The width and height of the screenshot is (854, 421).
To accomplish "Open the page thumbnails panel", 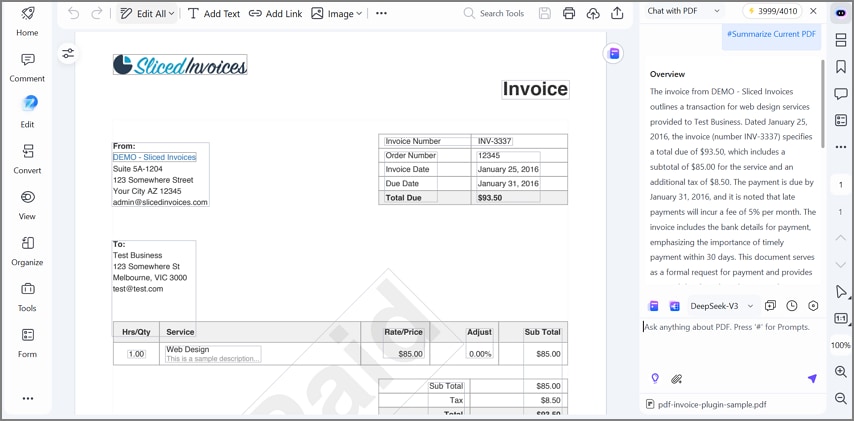I will pyautogui.click(x=840, y=40).
